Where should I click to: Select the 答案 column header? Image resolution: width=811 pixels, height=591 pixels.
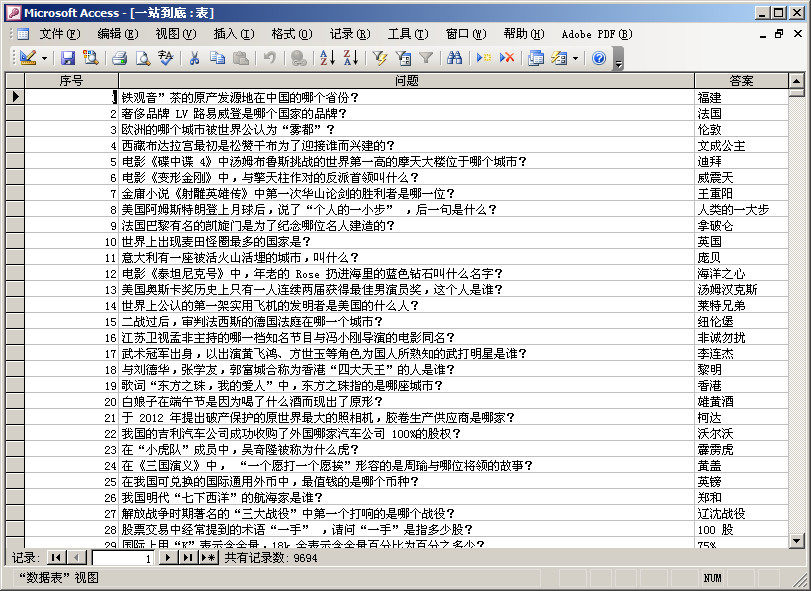point(742,81)
